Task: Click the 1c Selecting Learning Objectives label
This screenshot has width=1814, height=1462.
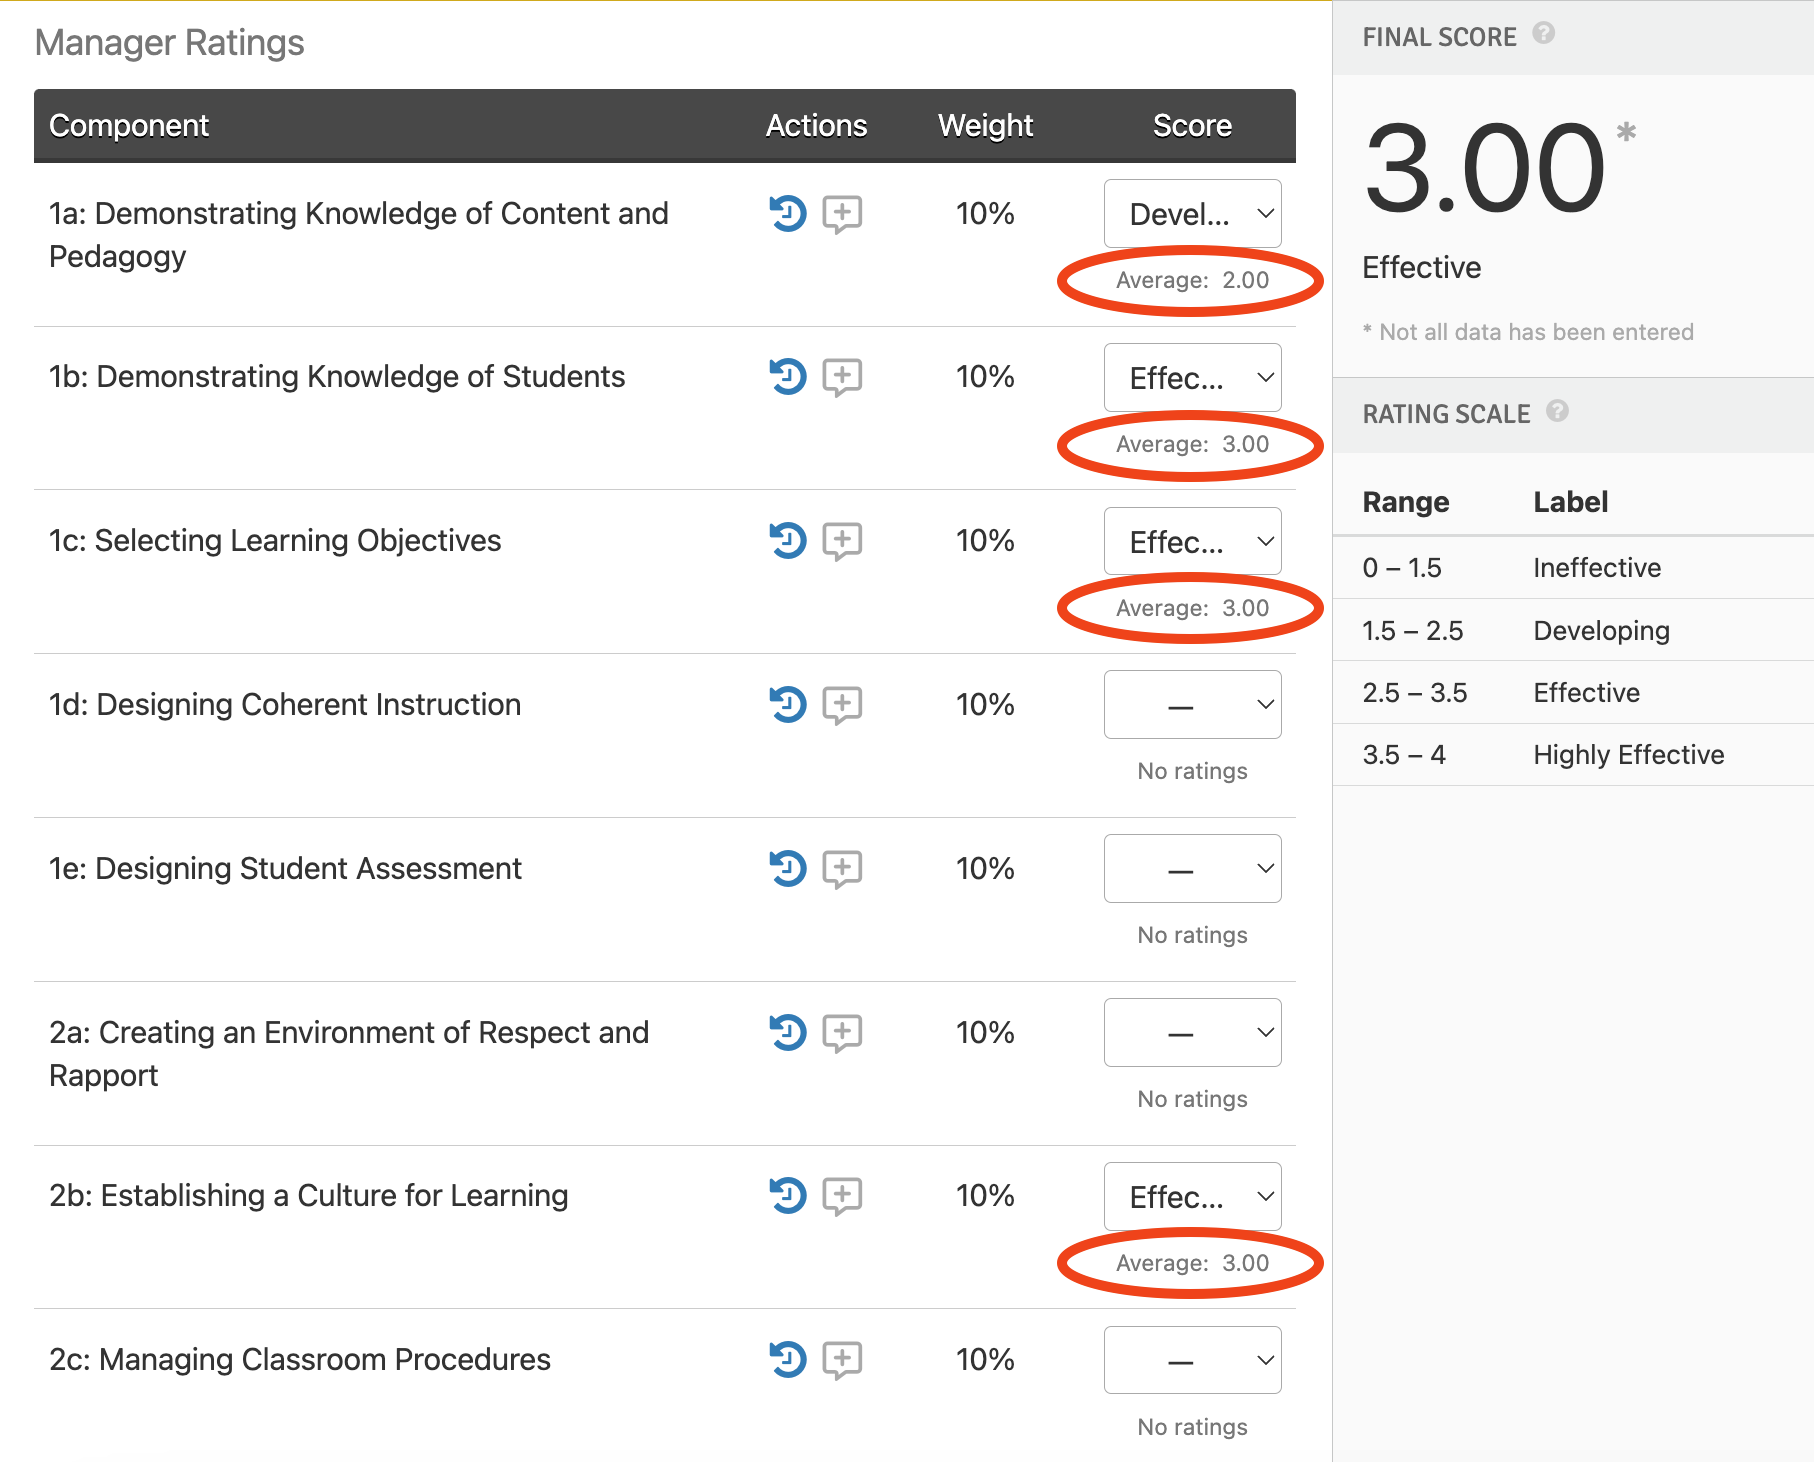Action: (275, 541)
